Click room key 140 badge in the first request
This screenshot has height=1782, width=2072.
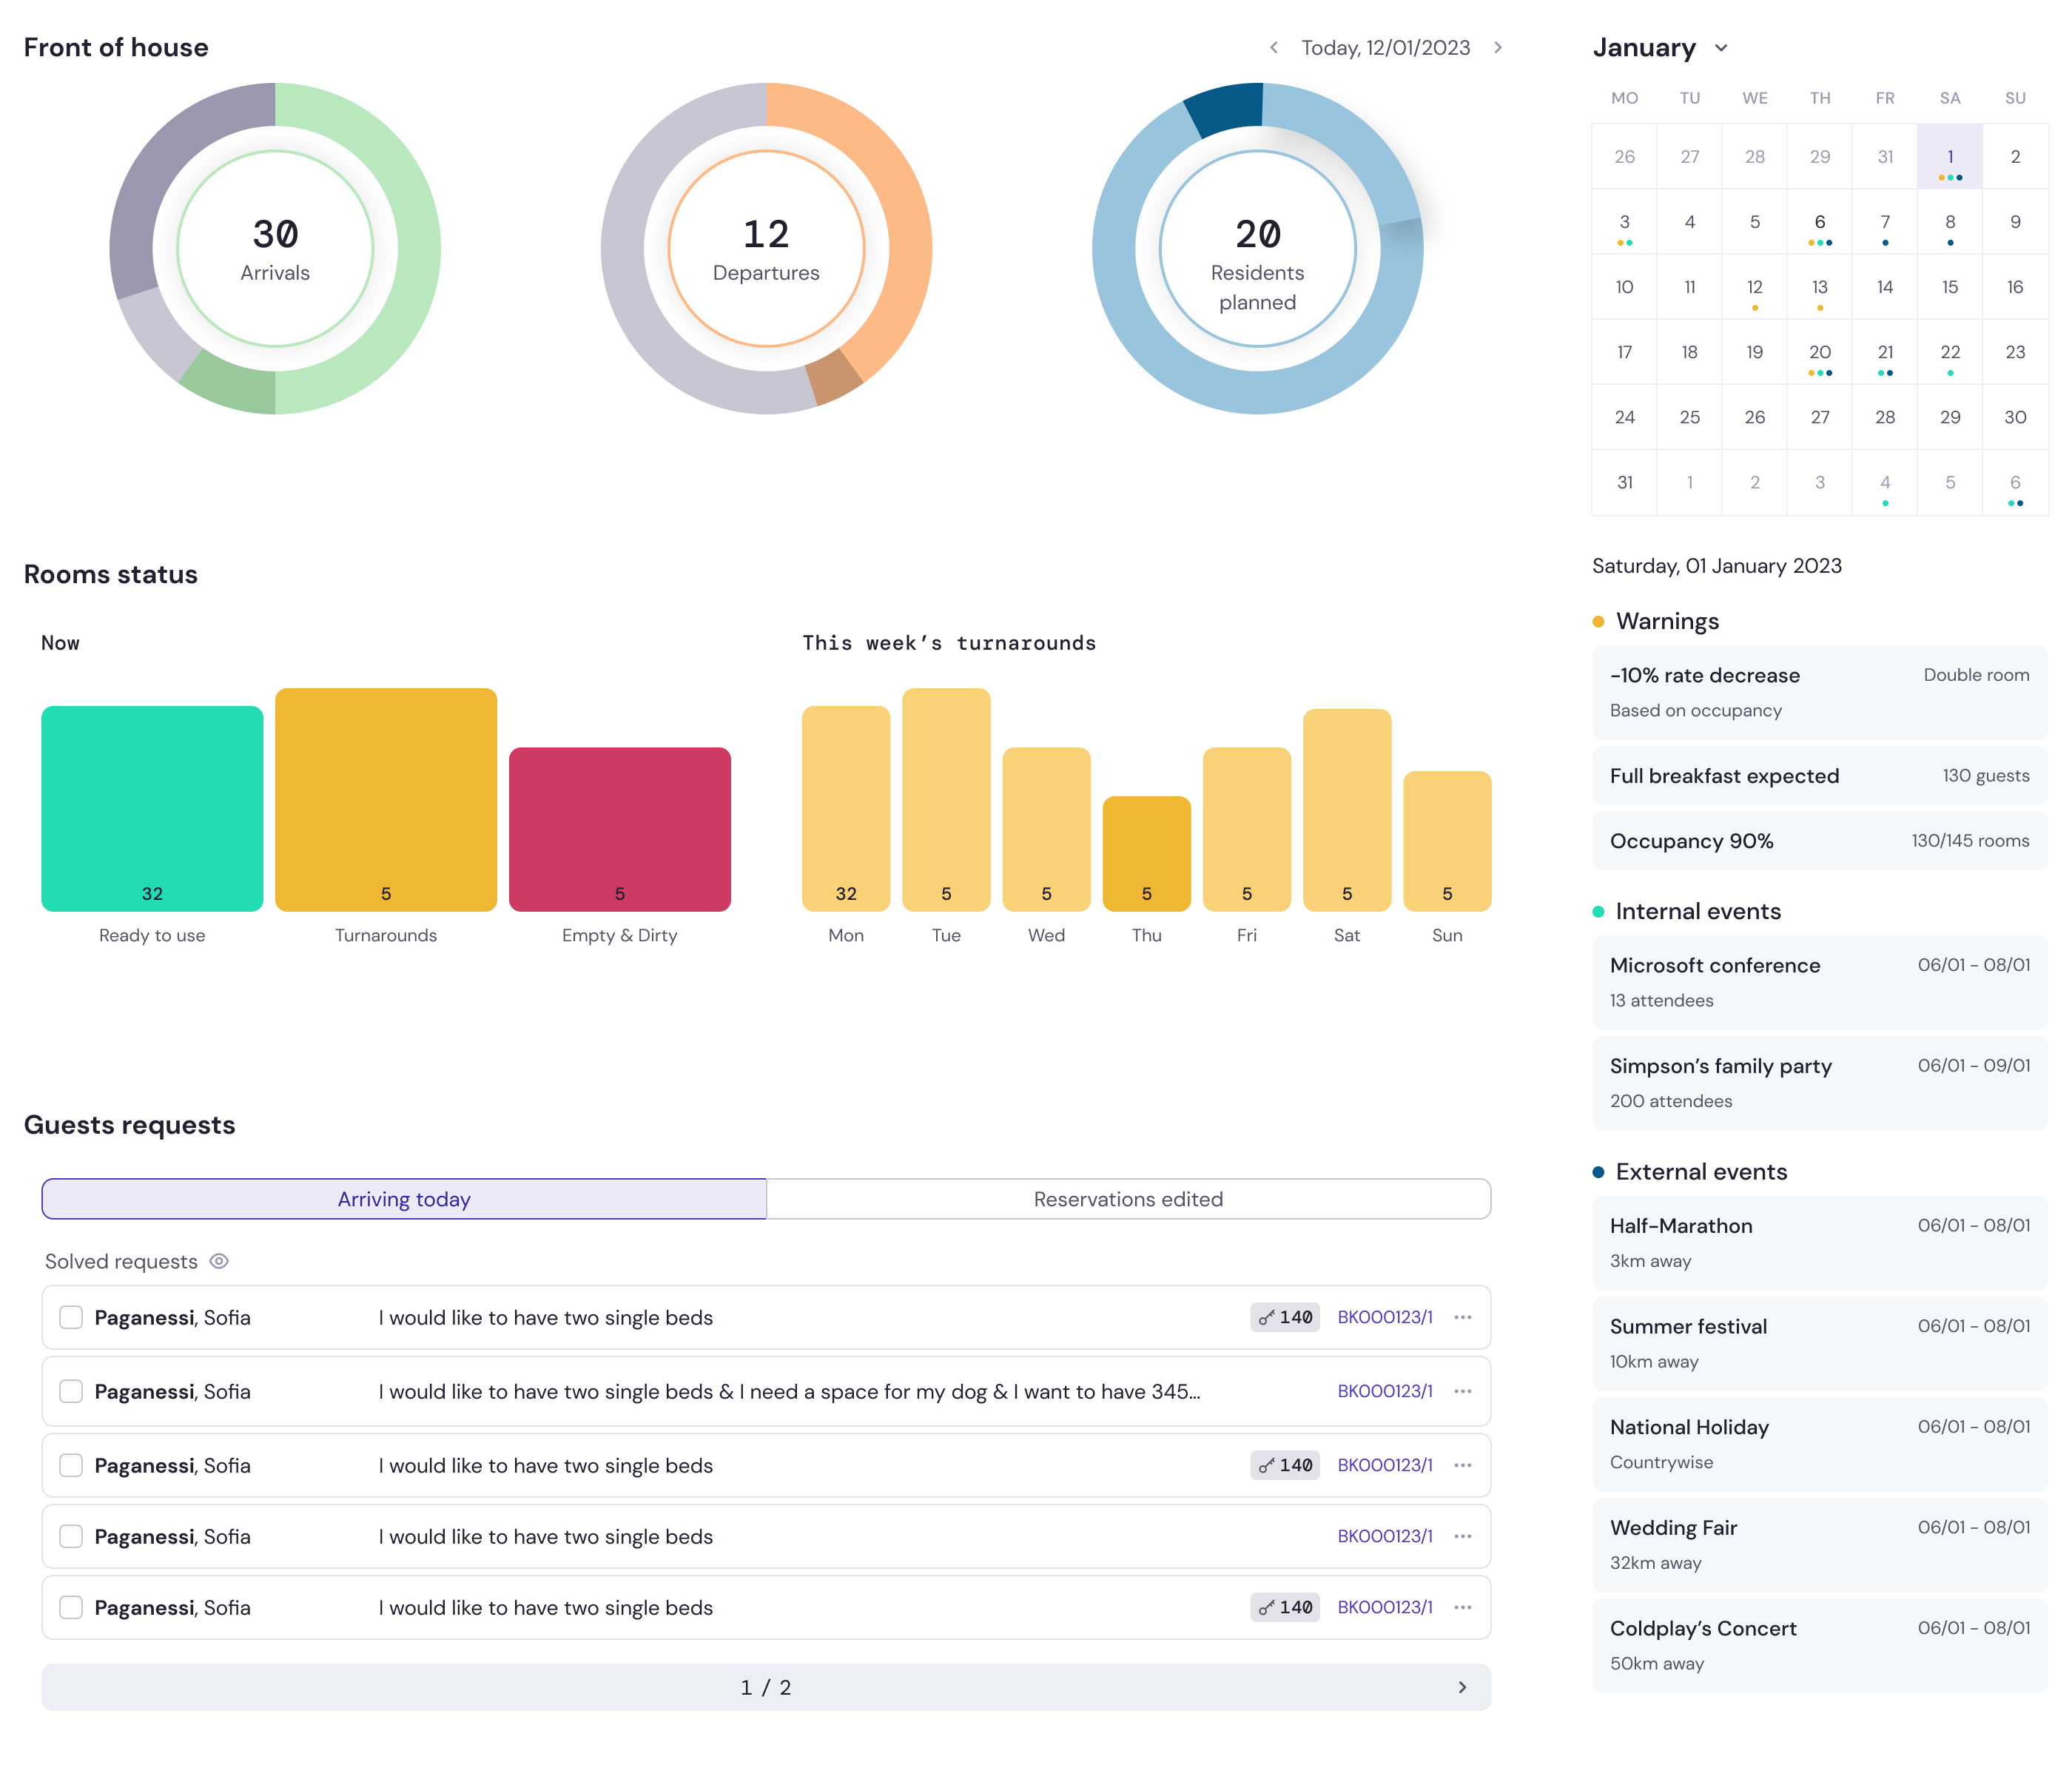(1285, 1317)
